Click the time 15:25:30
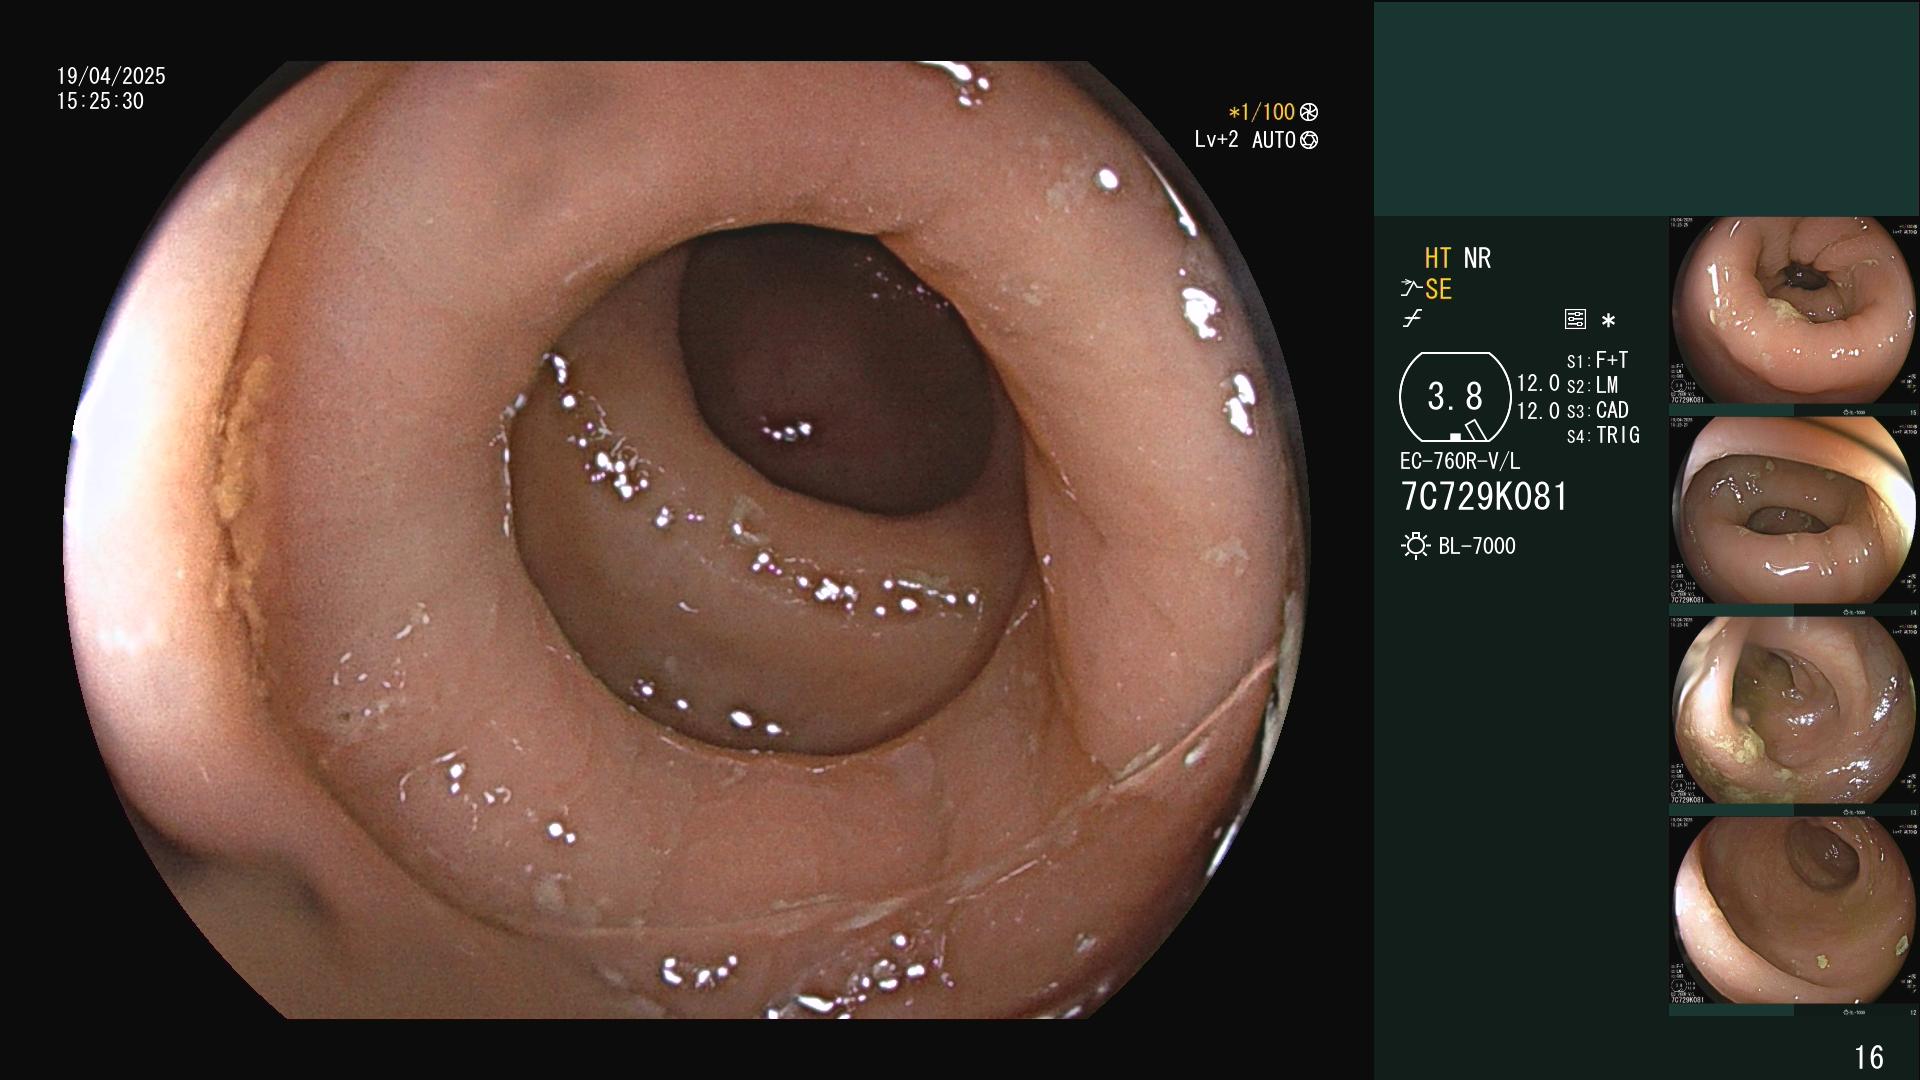1920x1080 pixels. (100, 101)
